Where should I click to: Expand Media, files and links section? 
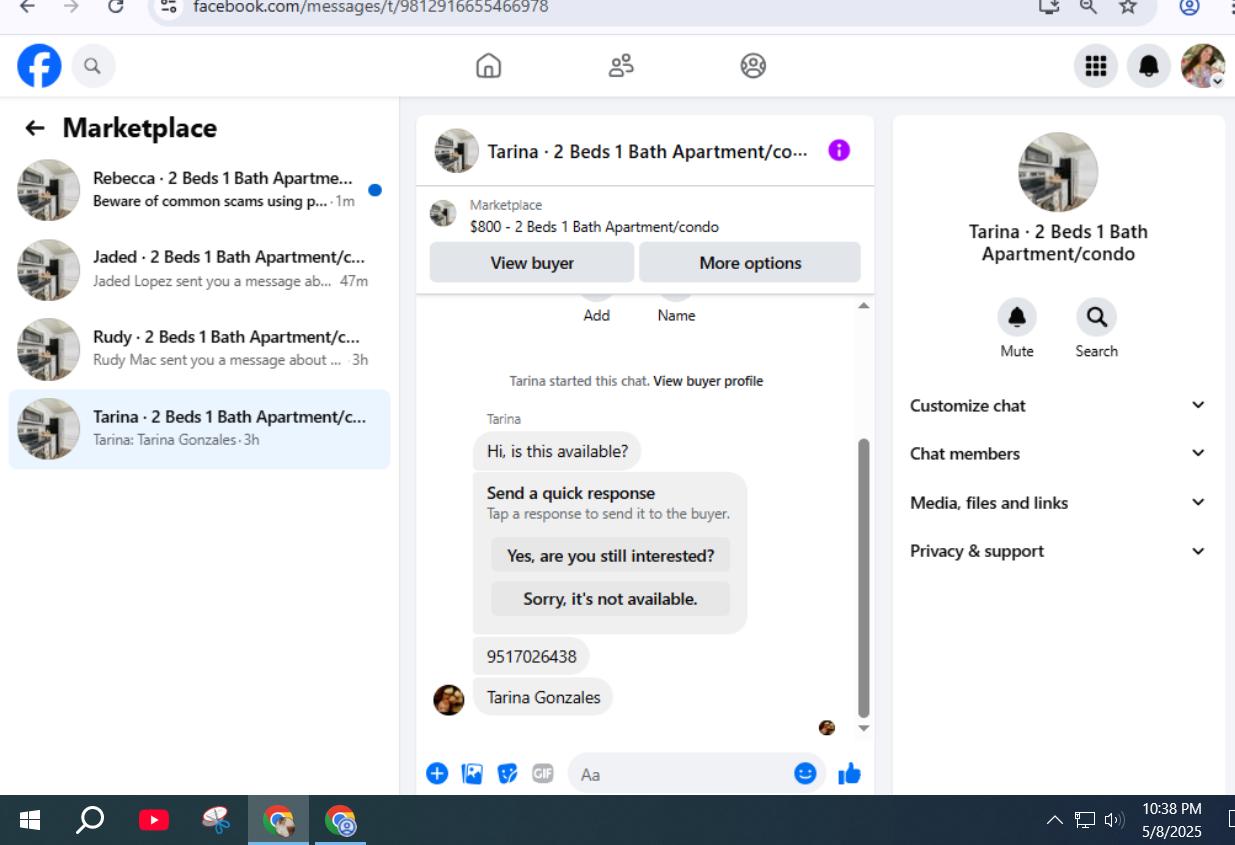1058,502
